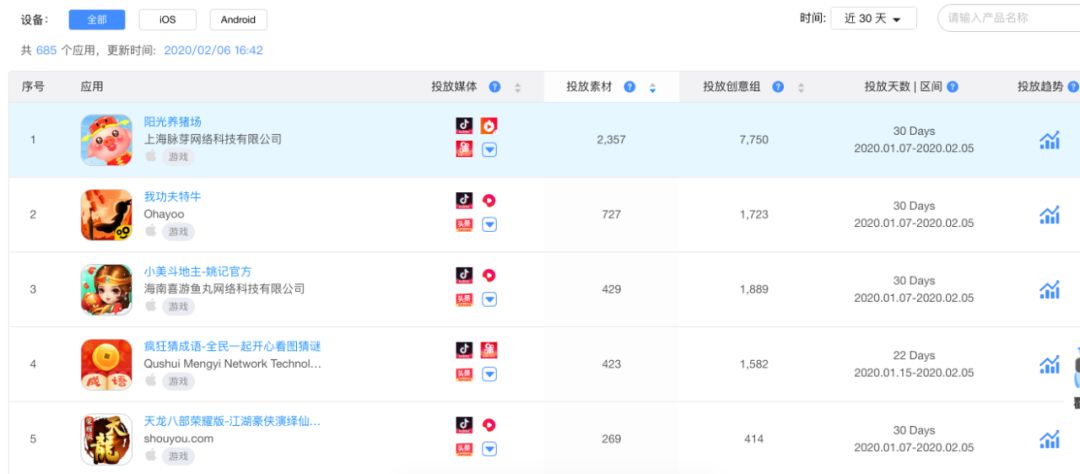The width and height of the screenshot is (1080, 474).
Task: View trend chart for 我功夫特牛
Action: (1049, 215)
